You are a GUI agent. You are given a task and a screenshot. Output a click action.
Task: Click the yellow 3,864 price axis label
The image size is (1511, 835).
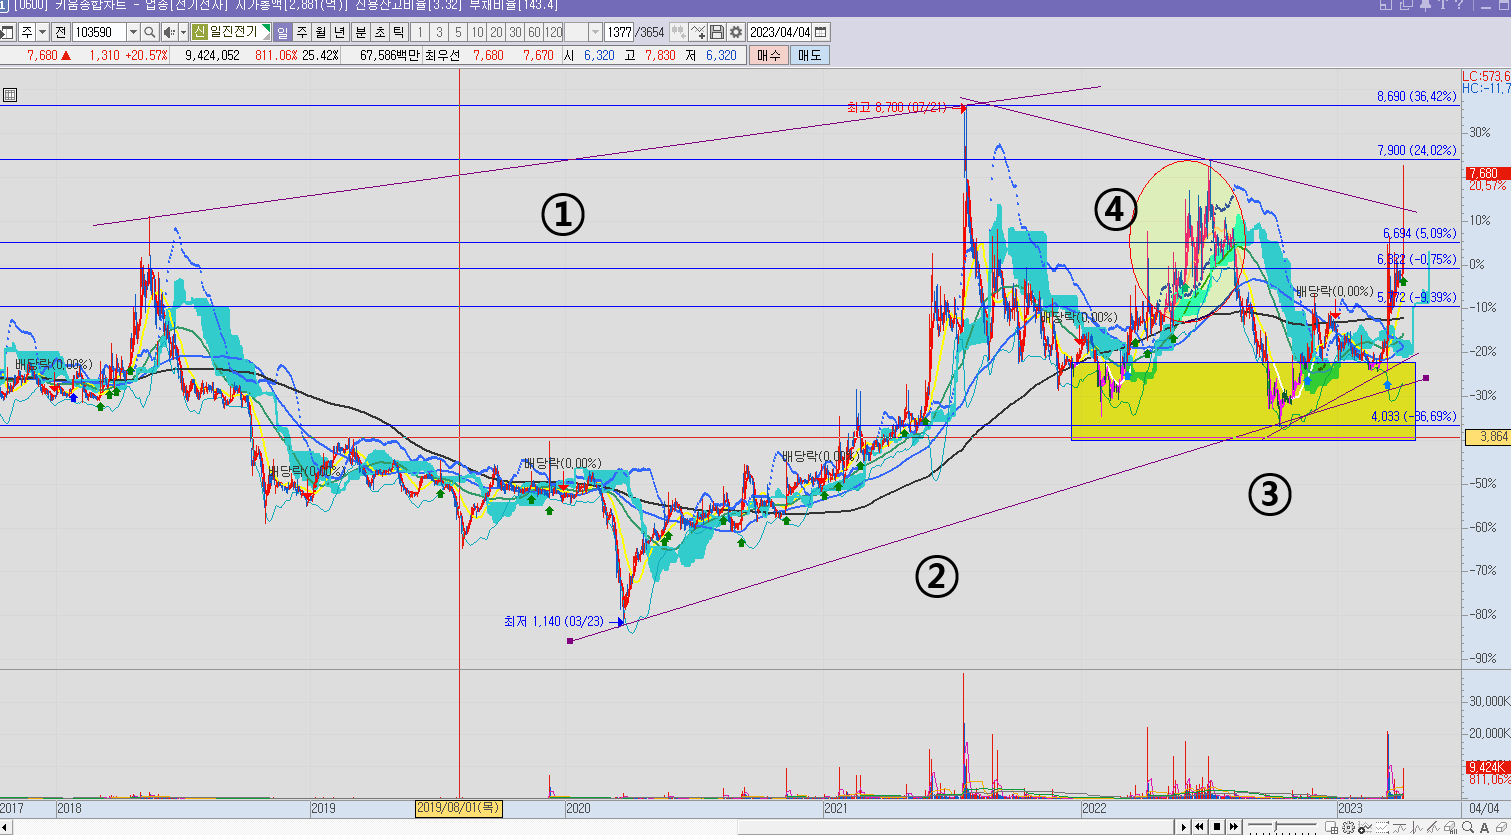[1487, 437]
